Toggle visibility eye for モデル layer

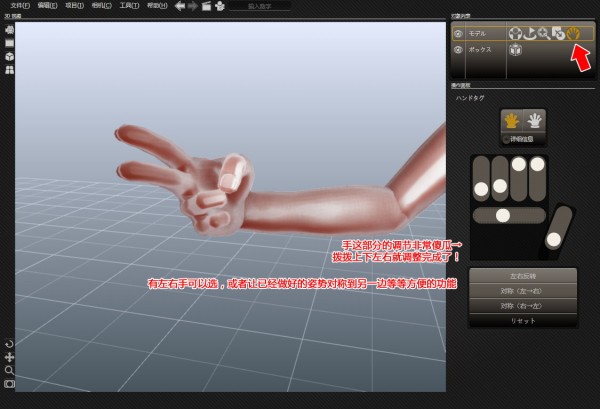[x=458, y=33]
